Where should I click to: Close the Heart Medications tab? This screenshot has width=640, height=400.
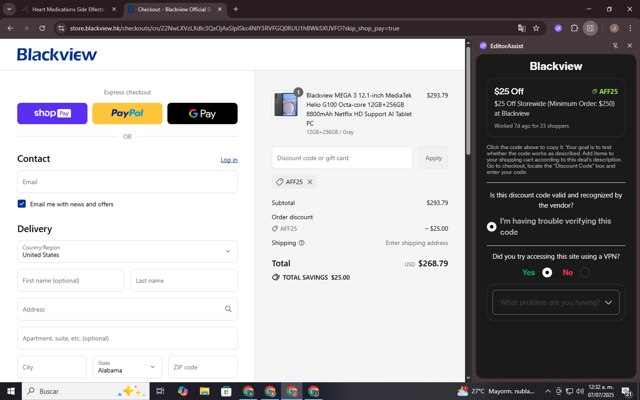click(114, 9)
